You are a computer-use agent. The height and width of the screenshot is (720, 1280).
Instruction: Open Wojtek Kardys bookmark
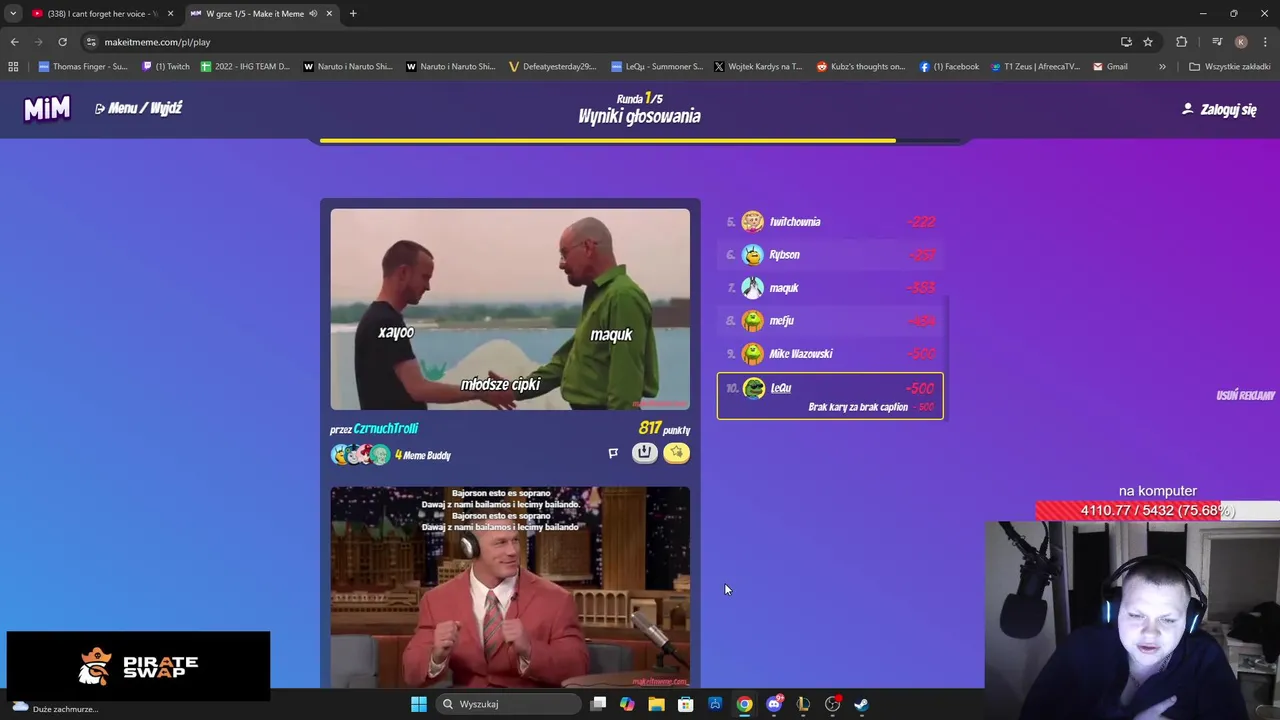[x=758, y=67]
